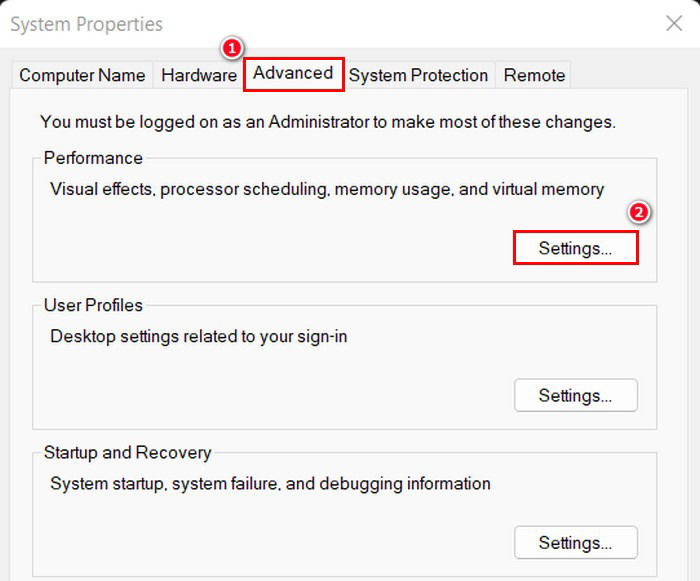Go to the System Protection tab

pyautogui.click(x=418, y=75)
